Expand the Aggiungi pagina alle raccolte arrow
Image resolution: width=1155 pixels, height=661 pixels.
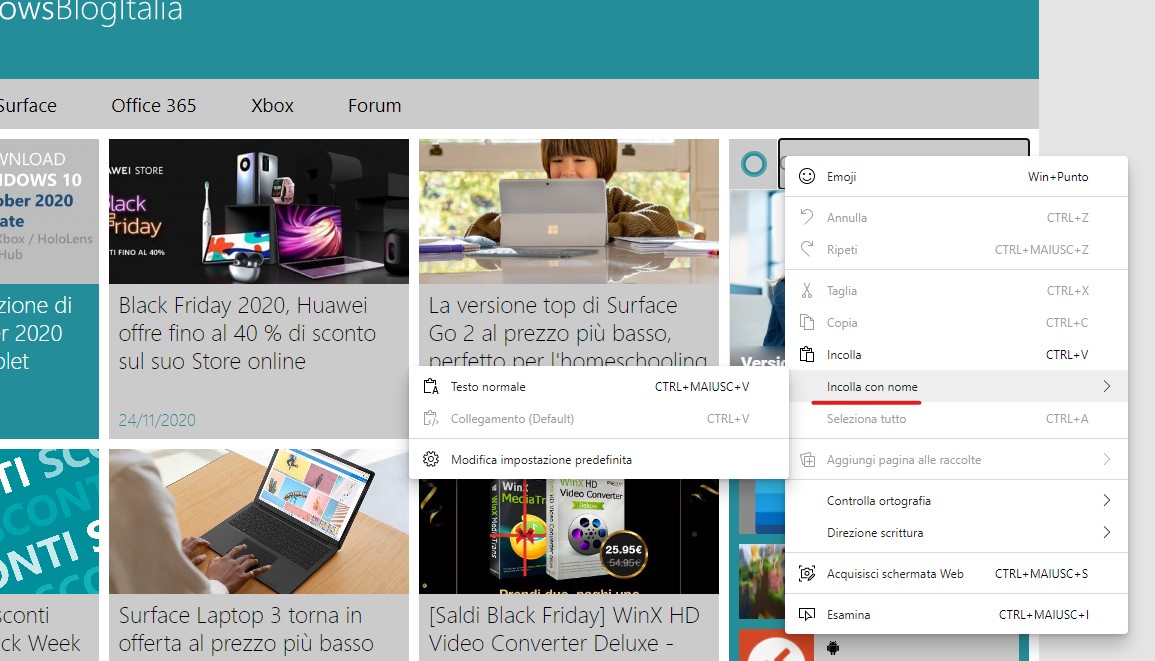point(1106,459)
